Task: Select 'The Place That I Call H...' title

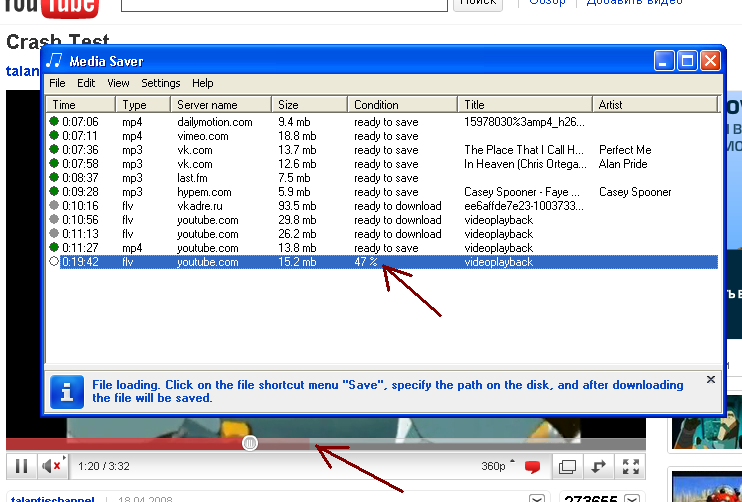Action: point(524,150)
